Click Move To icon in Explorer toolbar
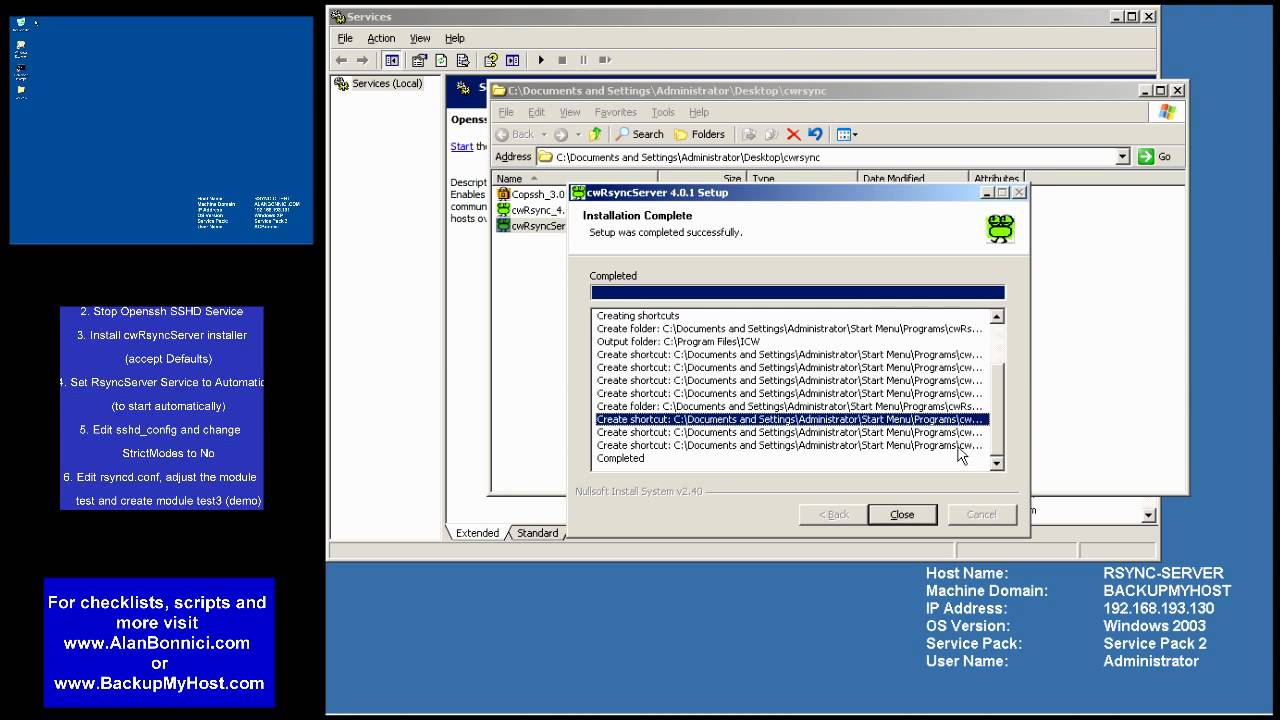Viewport: 1280px width, 720px height. 749,134
